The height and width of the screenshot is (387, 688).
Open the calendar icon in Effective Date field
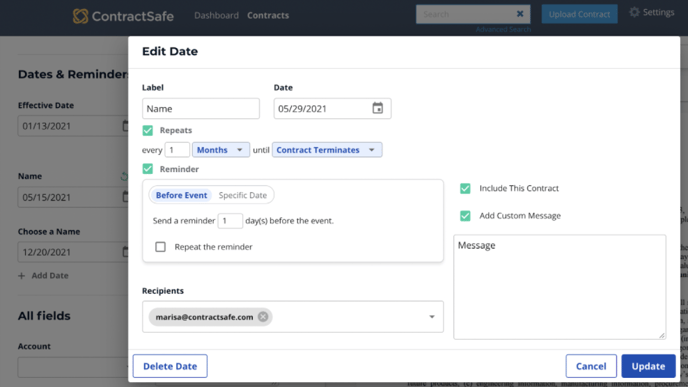(x=125, y=126)
